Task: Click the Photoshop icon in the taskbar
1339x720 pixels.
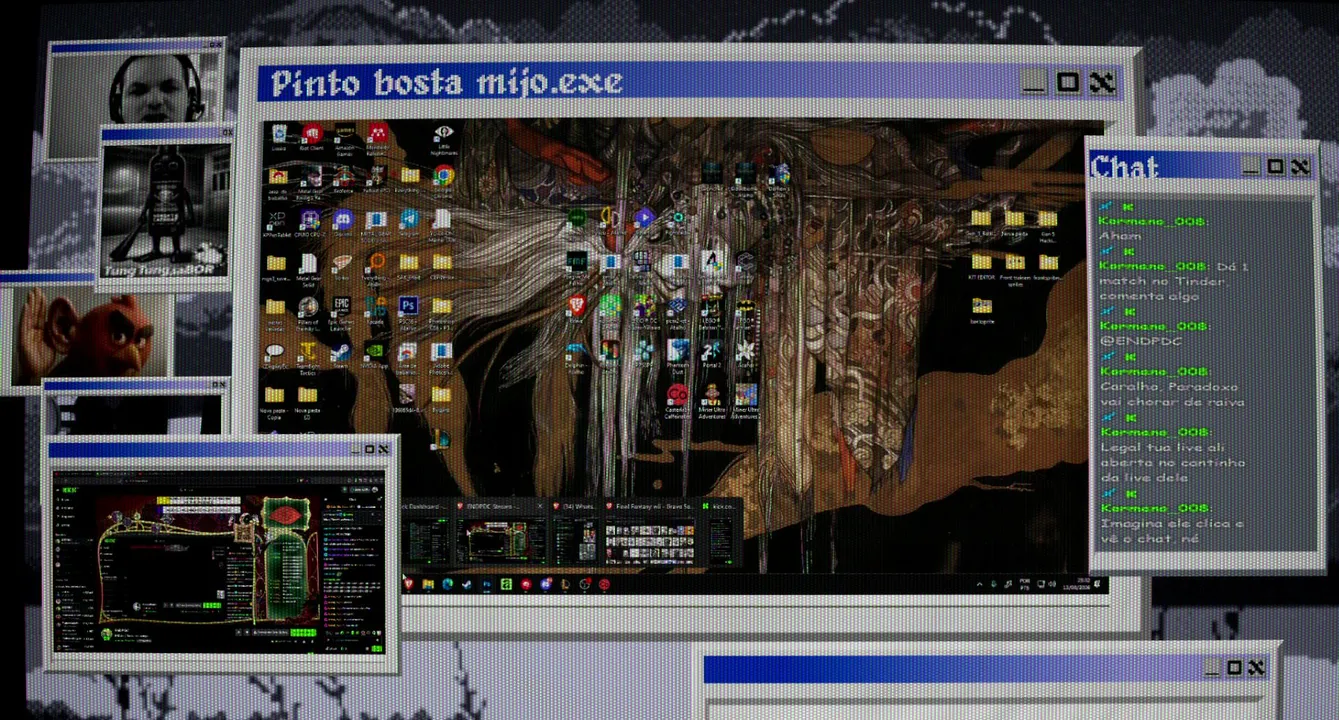Action: (487, 584)
